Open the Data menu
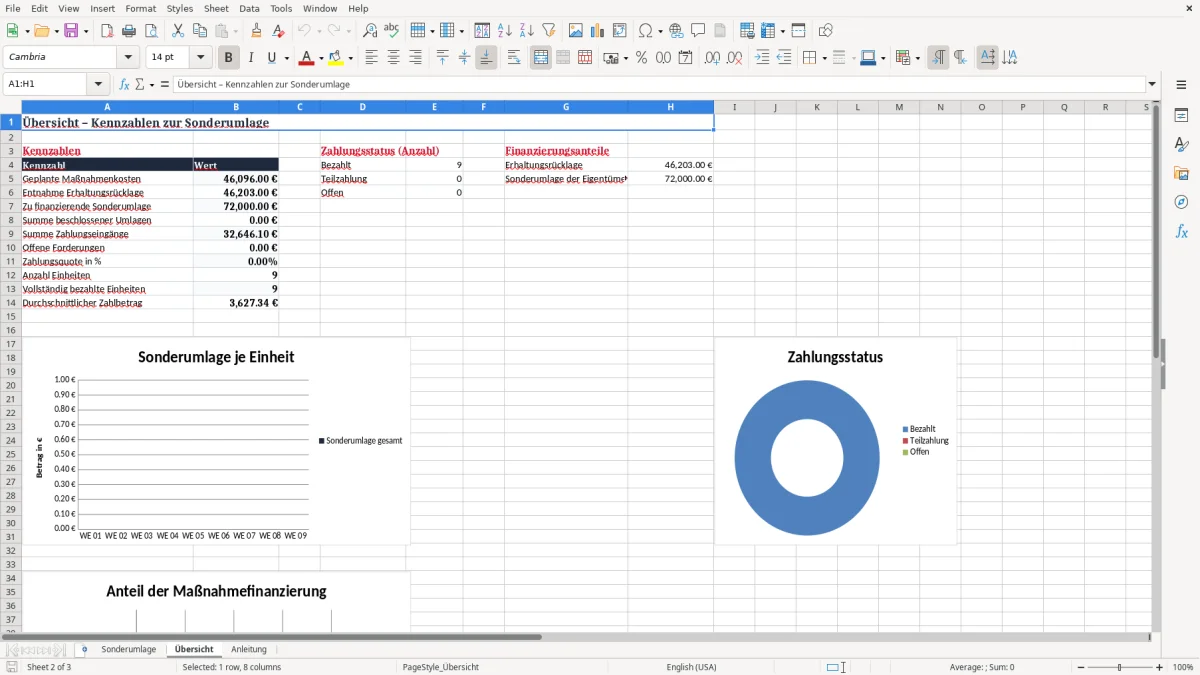 pyautogui.click(x=250, y=8)
